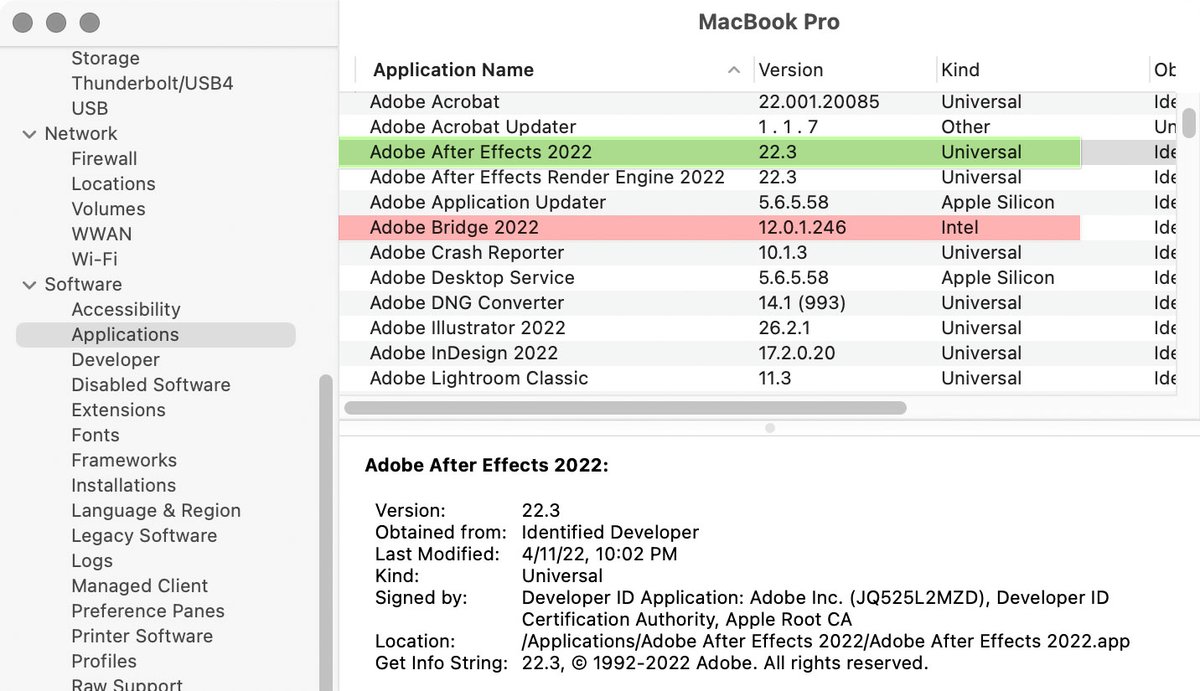Open Logs in the sidebar
This screenshot has height=691, width=1200.
click(92, 561)
